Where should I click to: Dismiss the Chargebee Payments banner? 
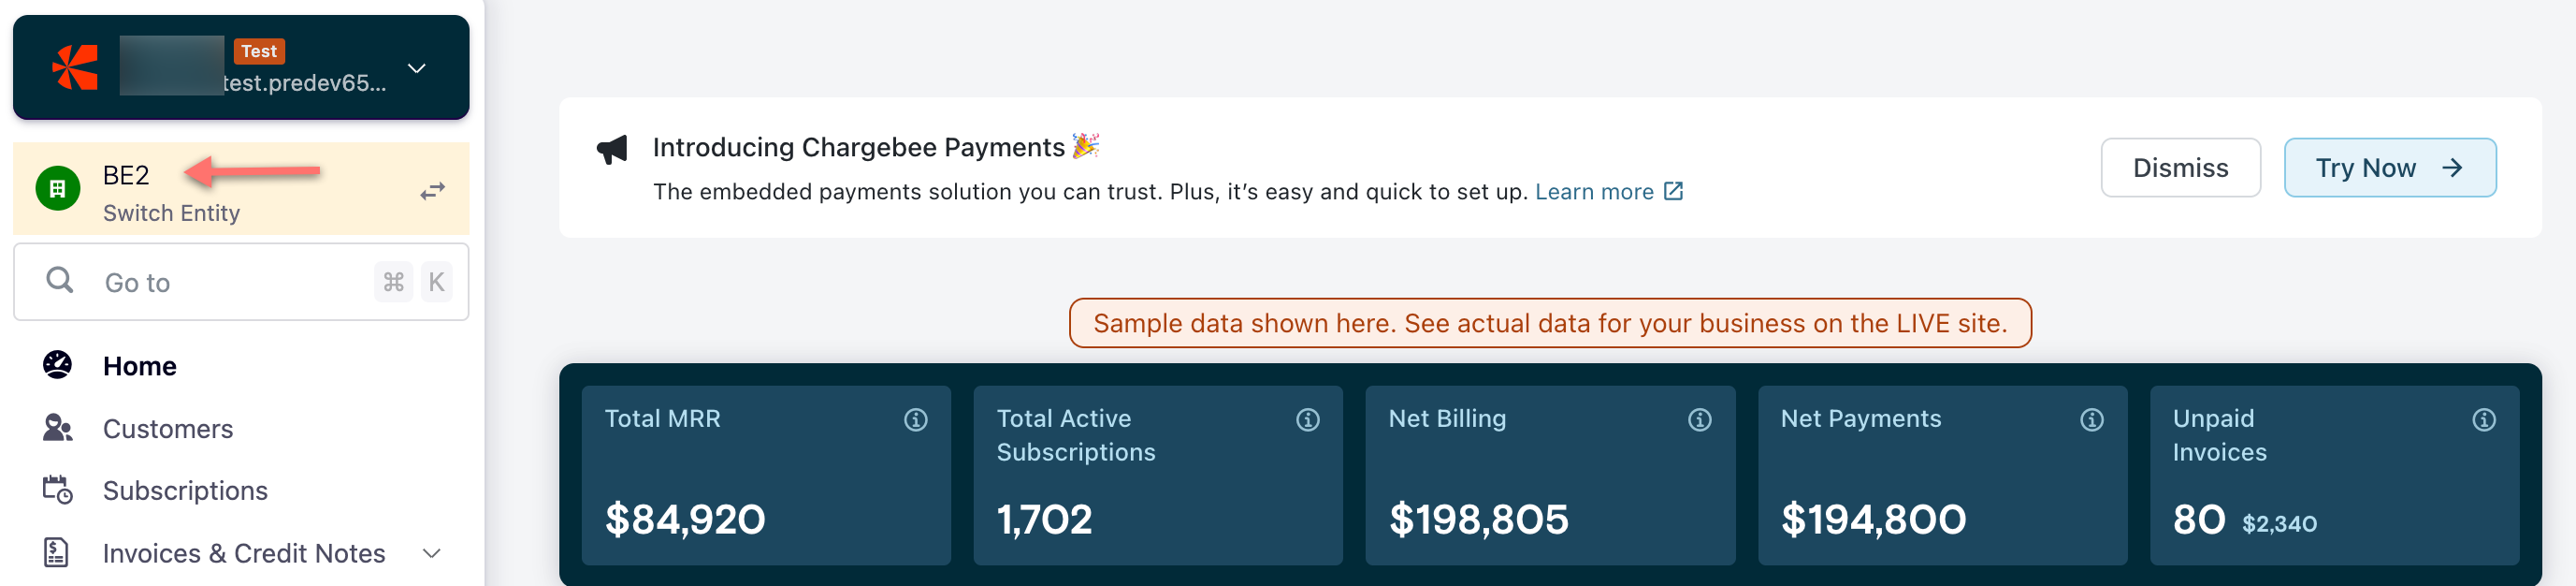pyautogui.click(x=2179, y=168)
